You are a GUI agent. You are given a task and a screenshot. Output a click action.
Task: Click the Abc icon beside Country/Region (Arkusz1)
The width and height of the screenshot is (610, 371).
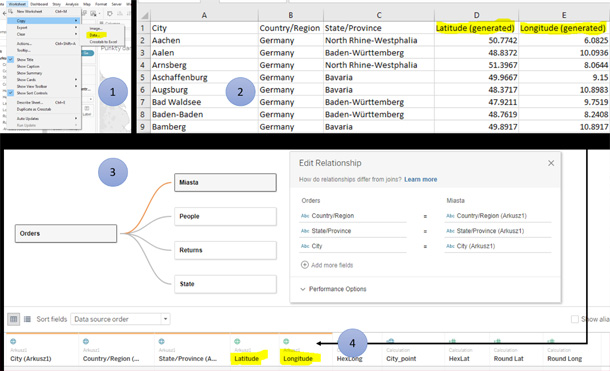click(450, 216)
